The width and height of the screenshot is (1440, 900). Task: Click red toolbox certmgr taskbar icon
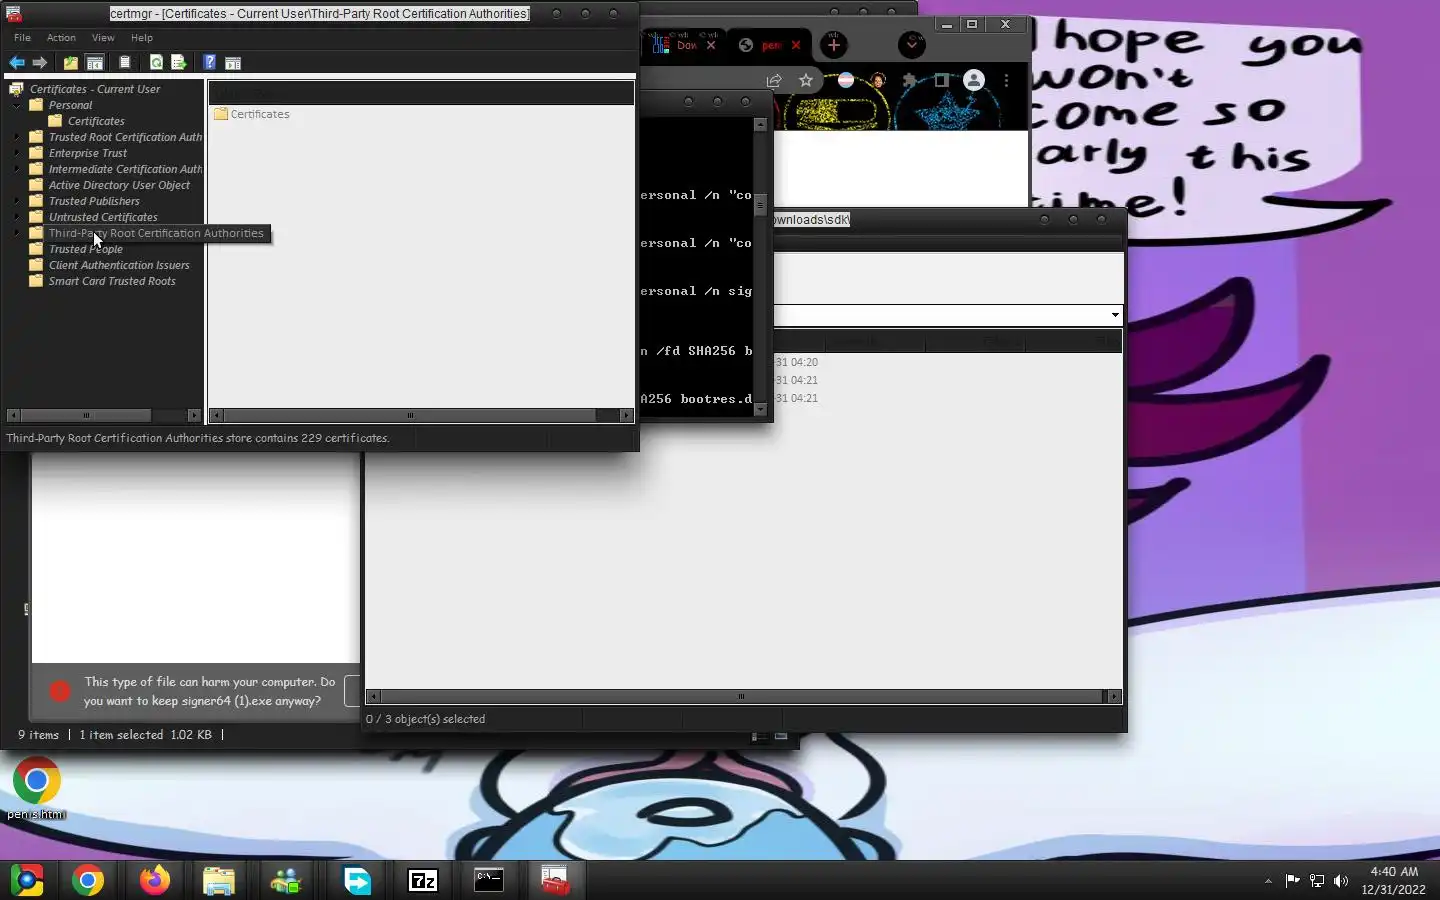(x=555, y=880)
